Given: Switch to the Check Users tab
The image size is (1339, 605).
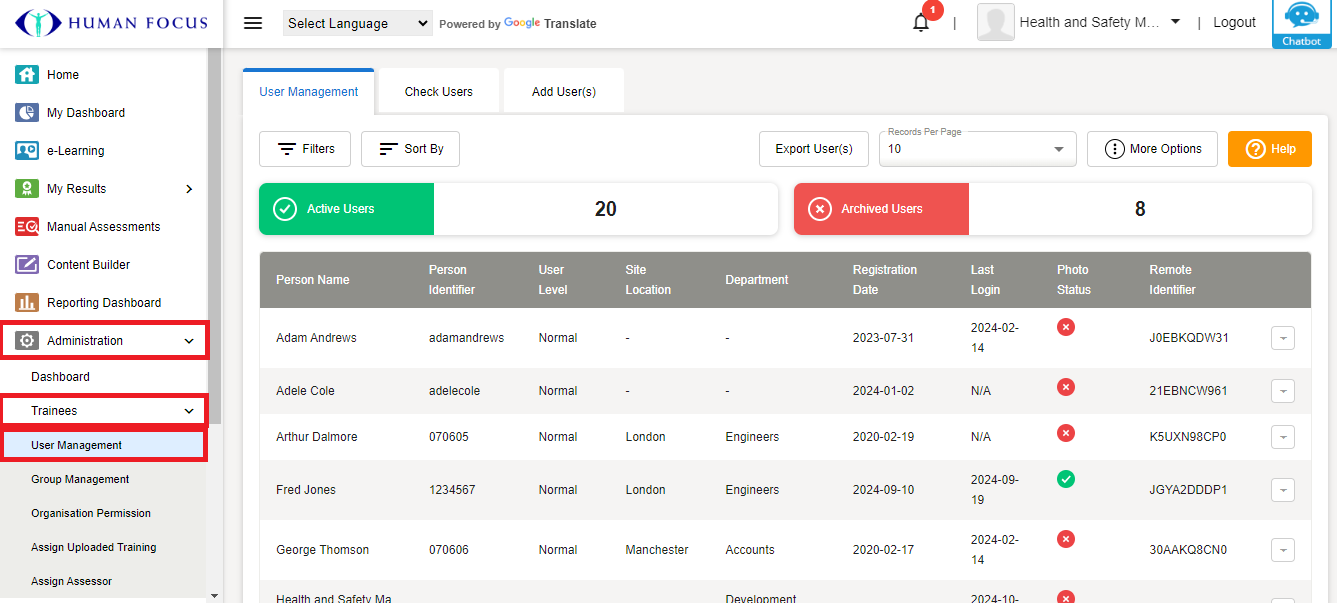Looking at the screenshot, I should (438, 92).
